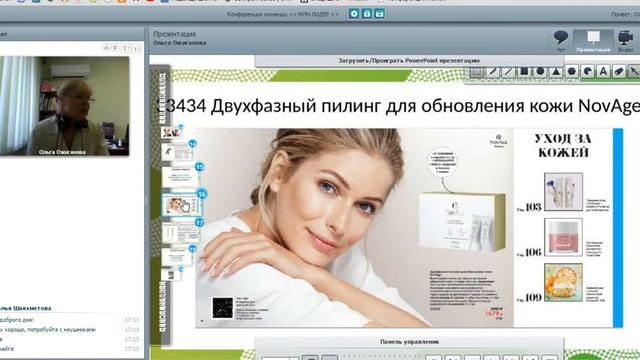
Task: Click page number 106 on slide
Action: click(x=533, y=253)
